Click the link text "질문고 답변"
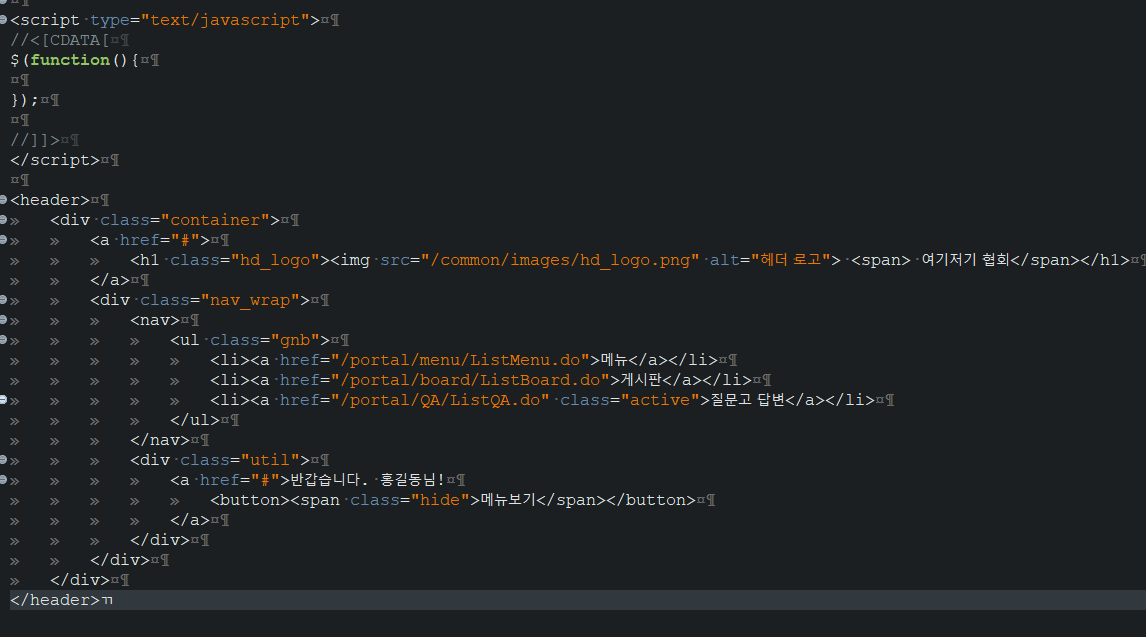 (x=748, y=400)
